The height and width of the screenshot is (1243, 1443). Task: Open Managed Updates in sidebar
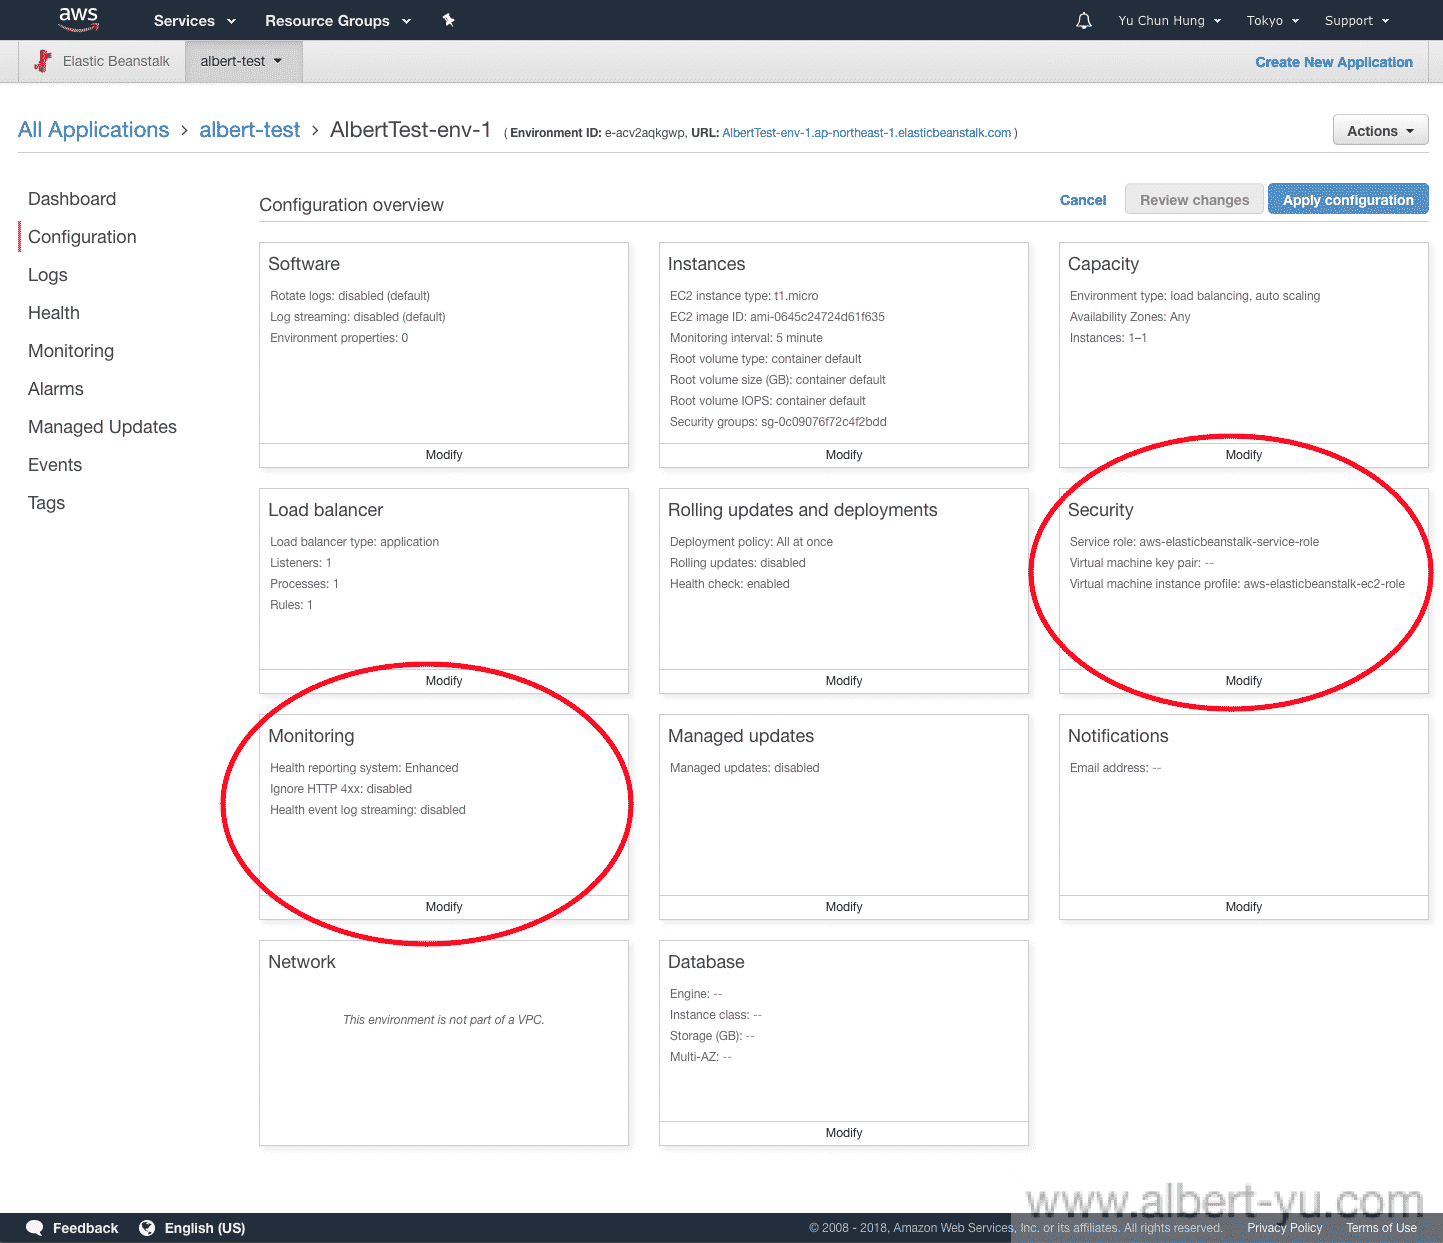click(x=102, y=427)
